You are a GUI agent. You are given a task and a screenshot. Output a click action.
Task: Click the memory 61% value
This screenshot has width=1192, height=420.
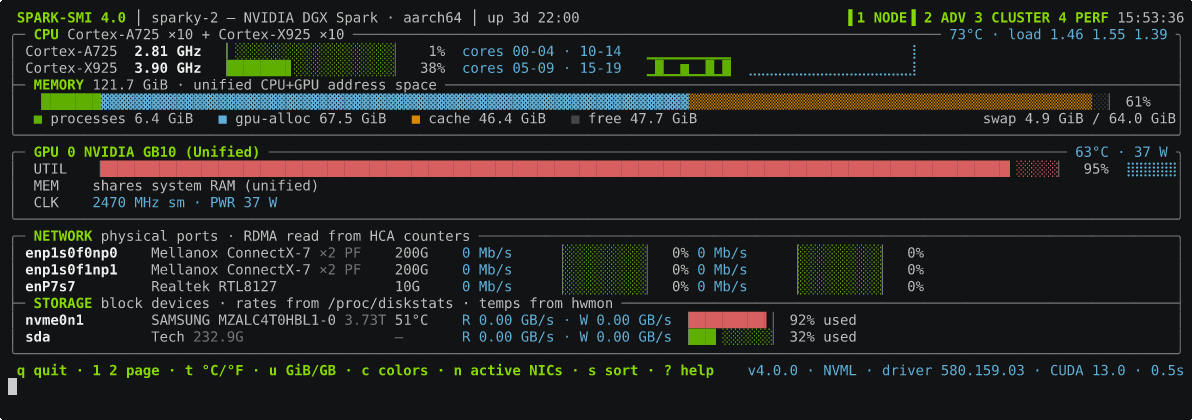[1138, 102]
